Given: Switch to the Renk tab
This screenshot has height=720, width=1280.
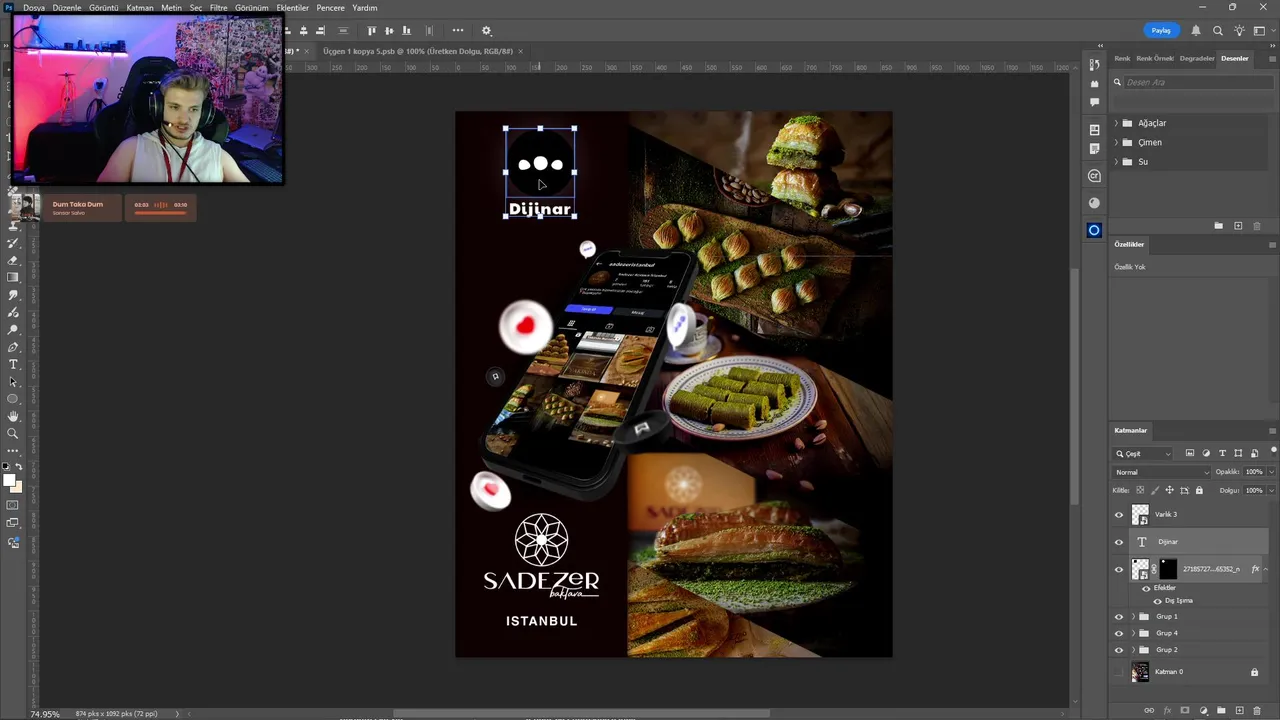Looking at the screenshot, I should (1122, 58).
